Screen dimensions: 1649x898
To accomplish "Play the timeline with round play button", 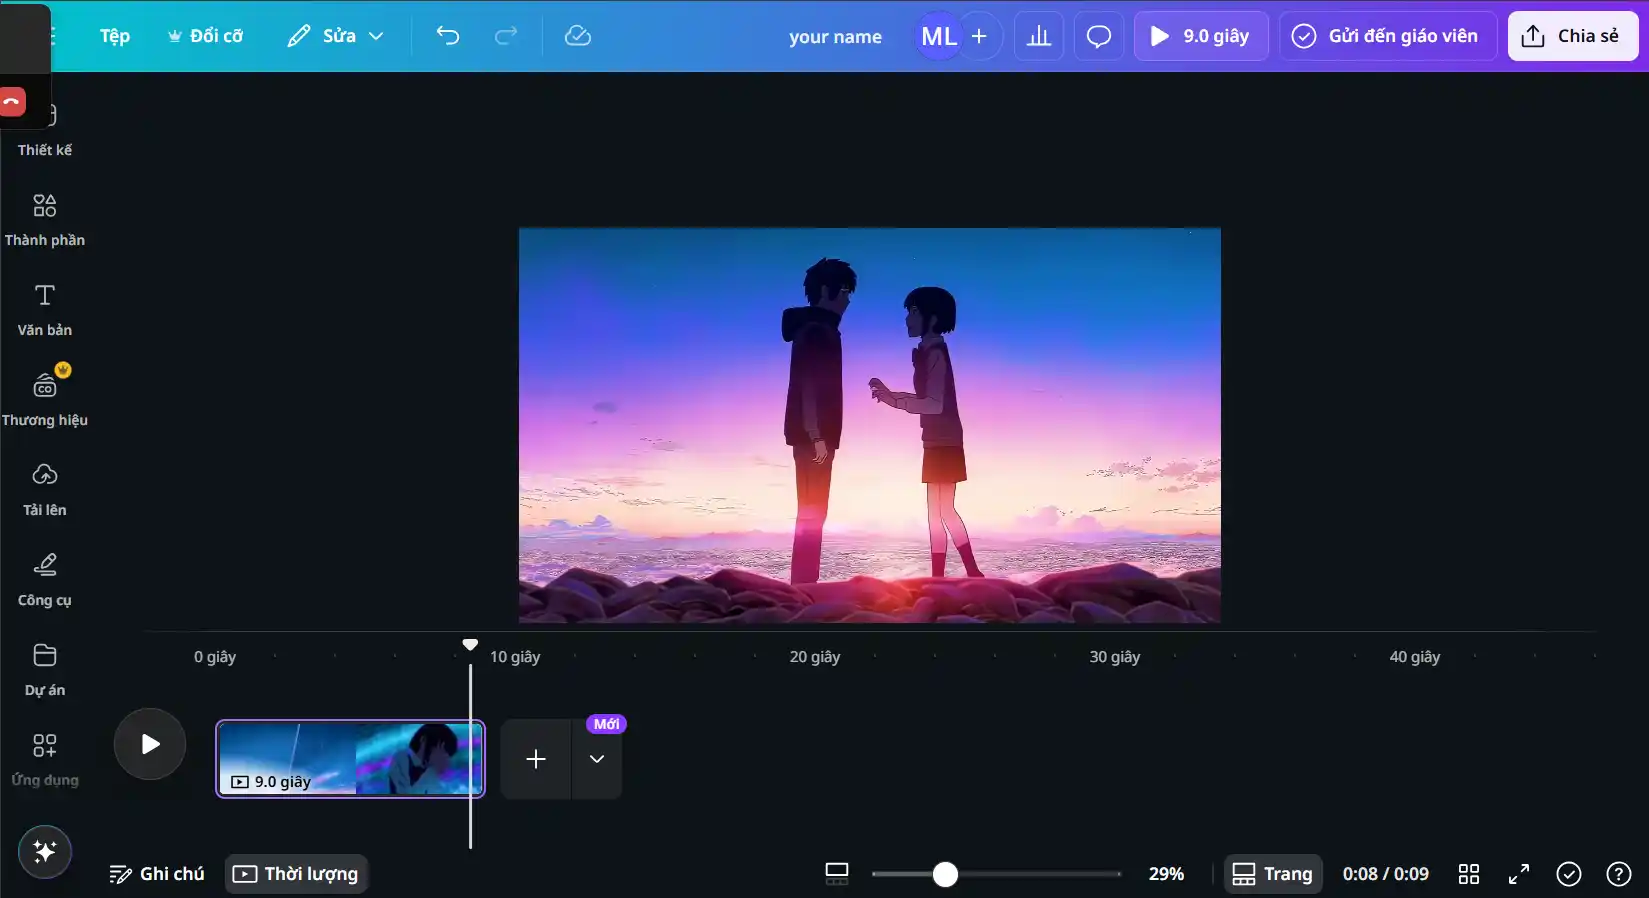I will pos(150,744).
